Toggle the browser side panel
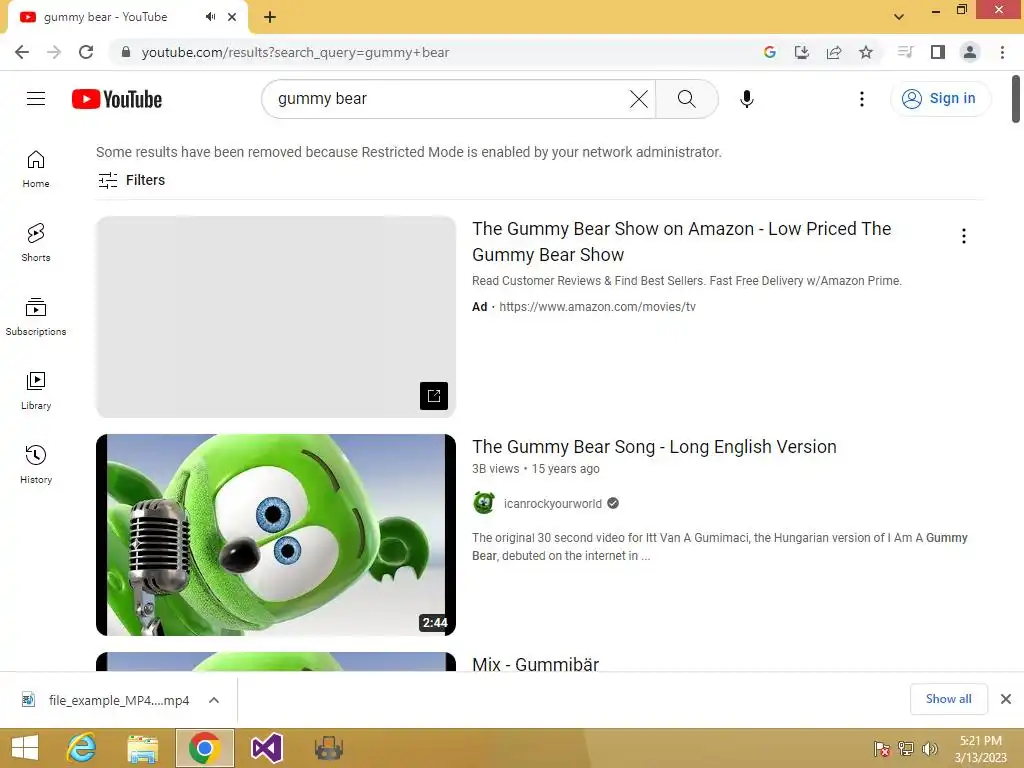This screenshot has width=1024, height=768. [938, 52]
